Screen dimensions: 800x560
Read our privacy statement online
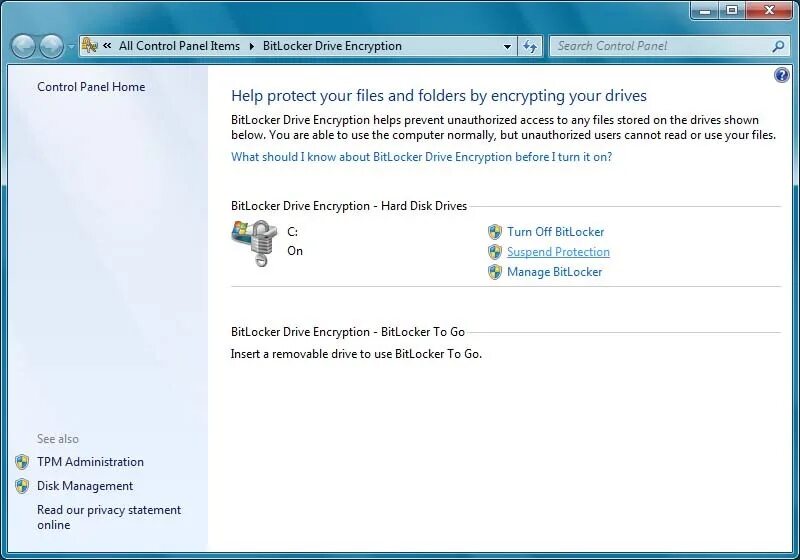click(109, 517)
